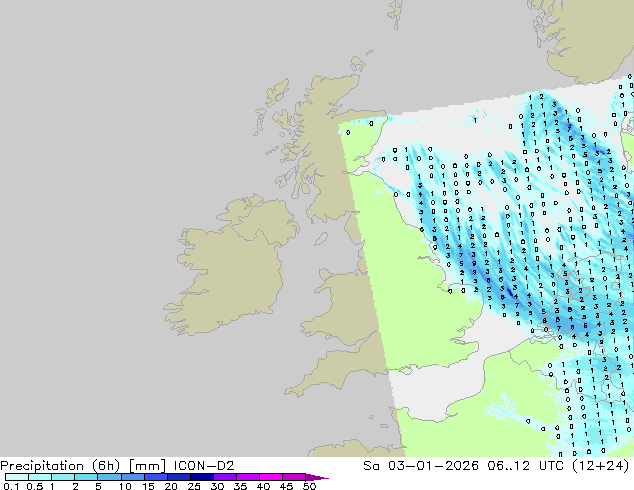Click the 2–5 mm legend color swatch
Screen dimensions: 634x490
coord(86,477)
